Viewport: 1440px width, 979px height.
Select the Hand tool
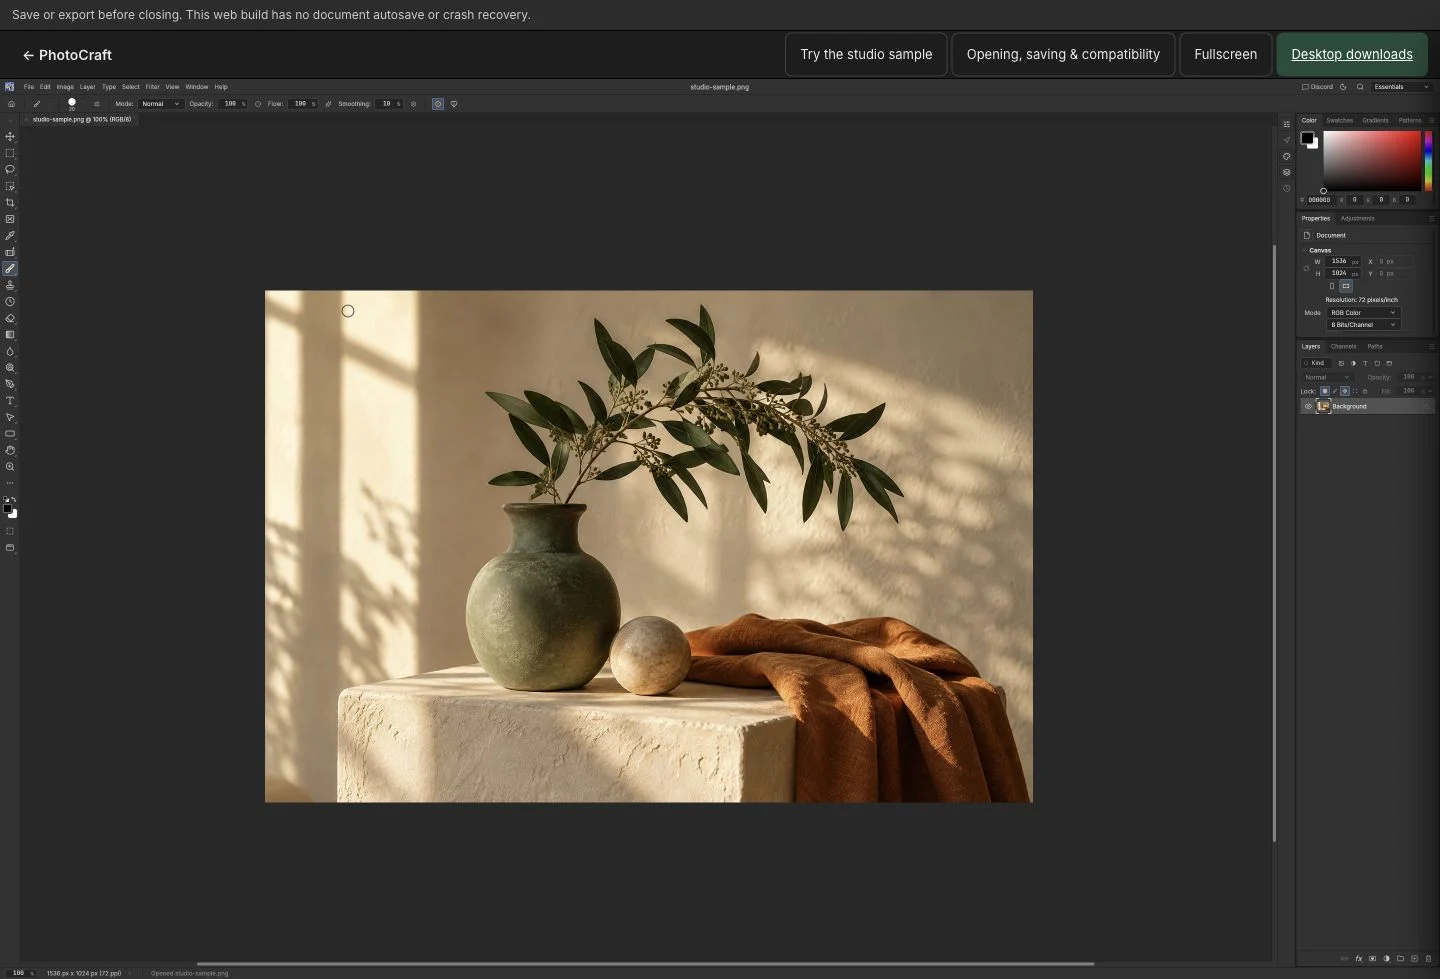click(x=10, y=450)
